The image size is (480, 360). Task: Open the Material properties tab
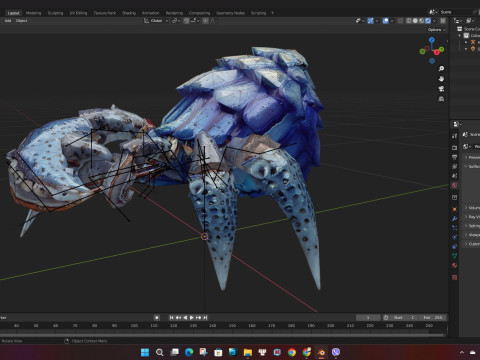454,265
